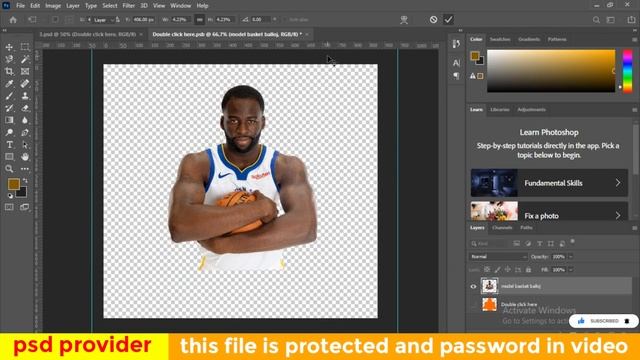Open the Learn panel flyout menu
Viewport: 640px width, 360px height.
(634, 110)
